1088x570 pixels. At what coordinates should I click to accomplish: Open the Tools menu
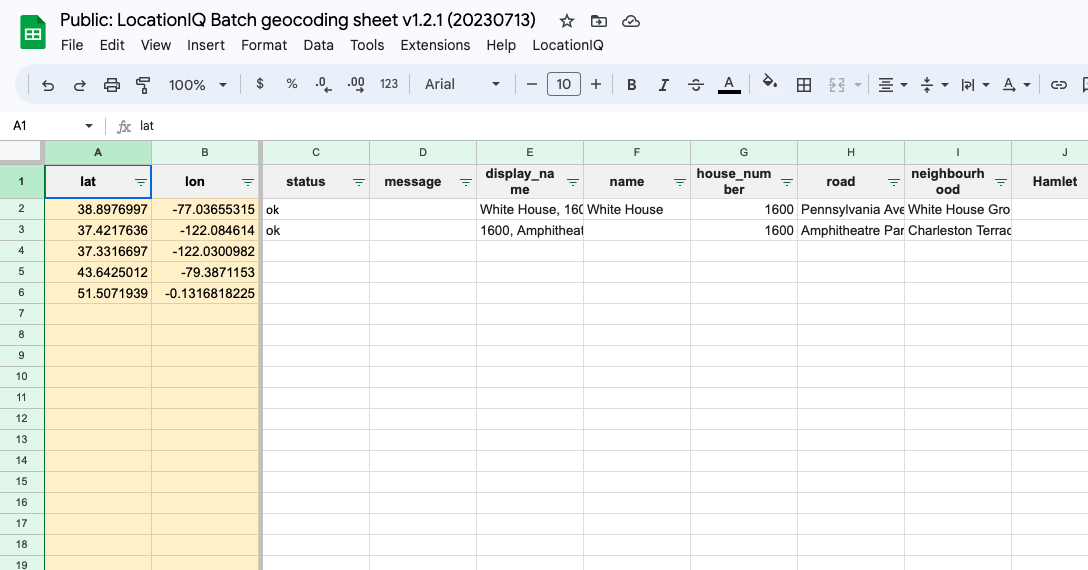point(367,45)
